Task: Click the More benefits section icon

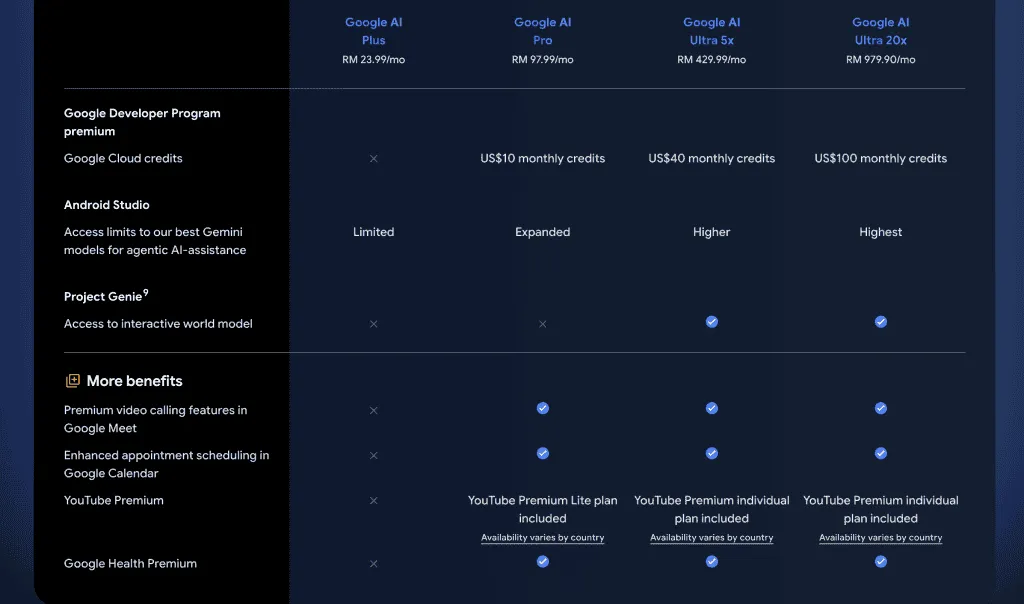Action: (x=72, y=381)
